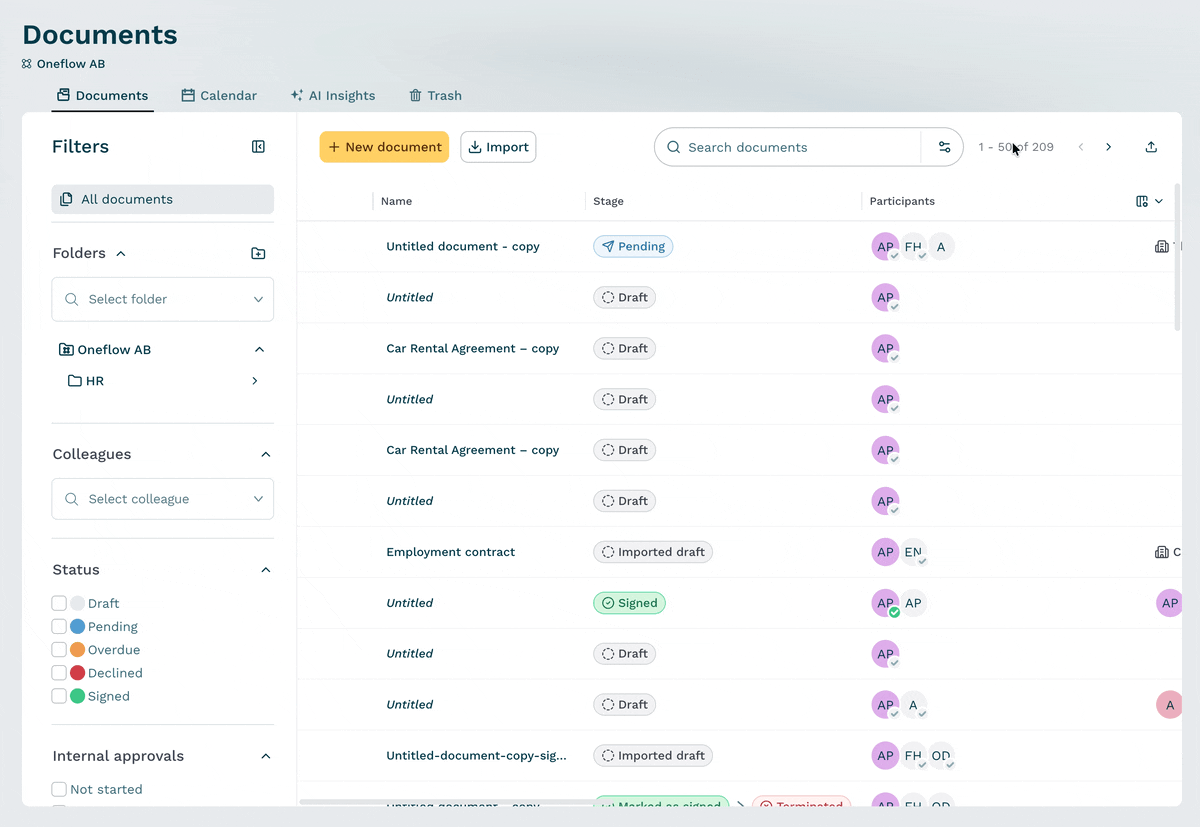Screen dimensions: 1200x827
Task: Click the Import button
Action: (x=498, y=147)
